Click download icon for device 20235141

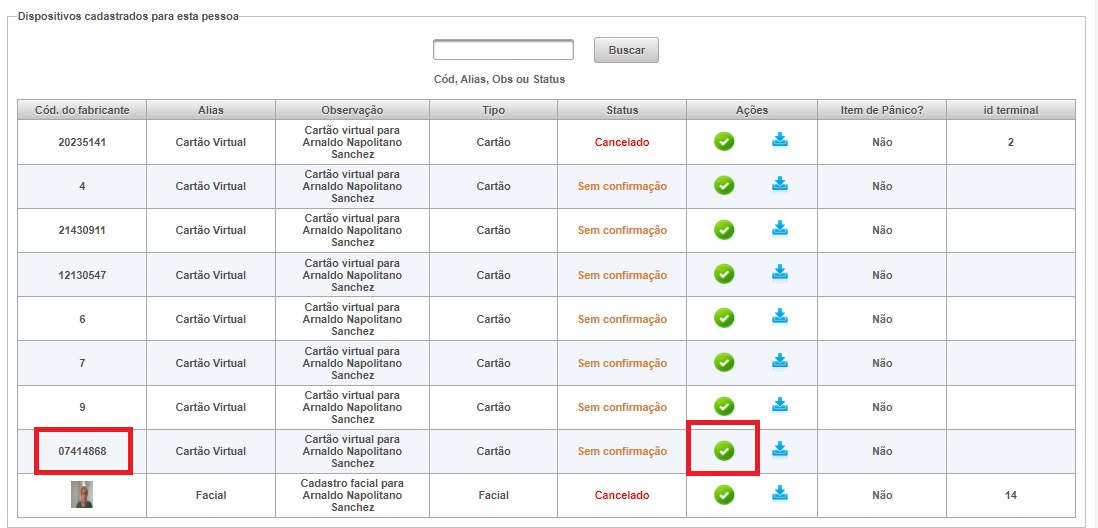[x=780, y=140]
